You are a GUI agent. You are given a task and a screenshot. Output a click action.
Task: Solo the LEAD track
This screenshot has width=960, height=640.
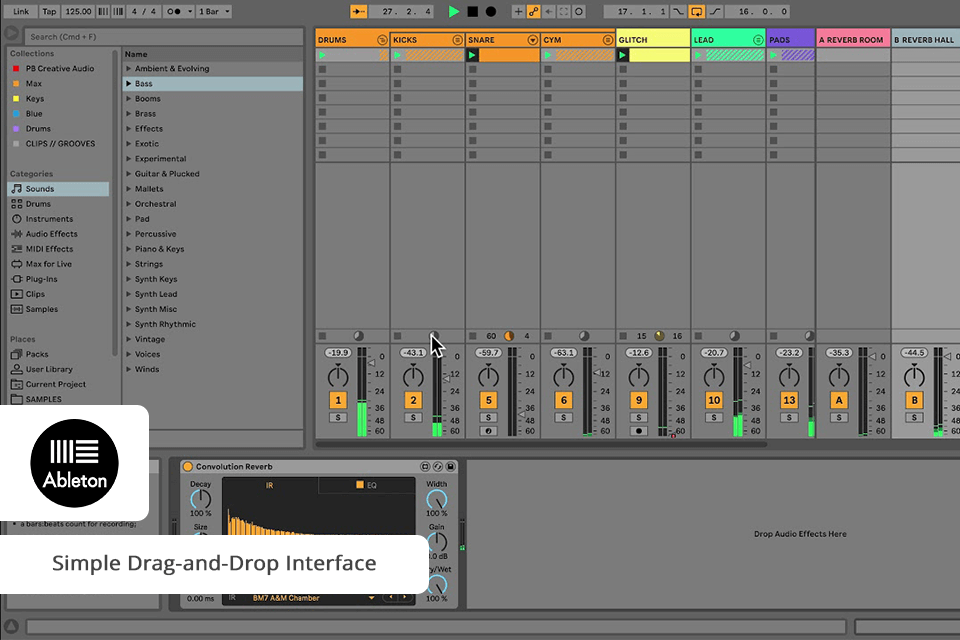click(714, 418)
